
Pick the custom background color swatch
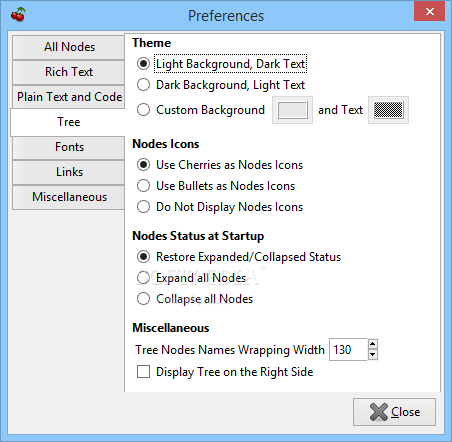(292, 110)
